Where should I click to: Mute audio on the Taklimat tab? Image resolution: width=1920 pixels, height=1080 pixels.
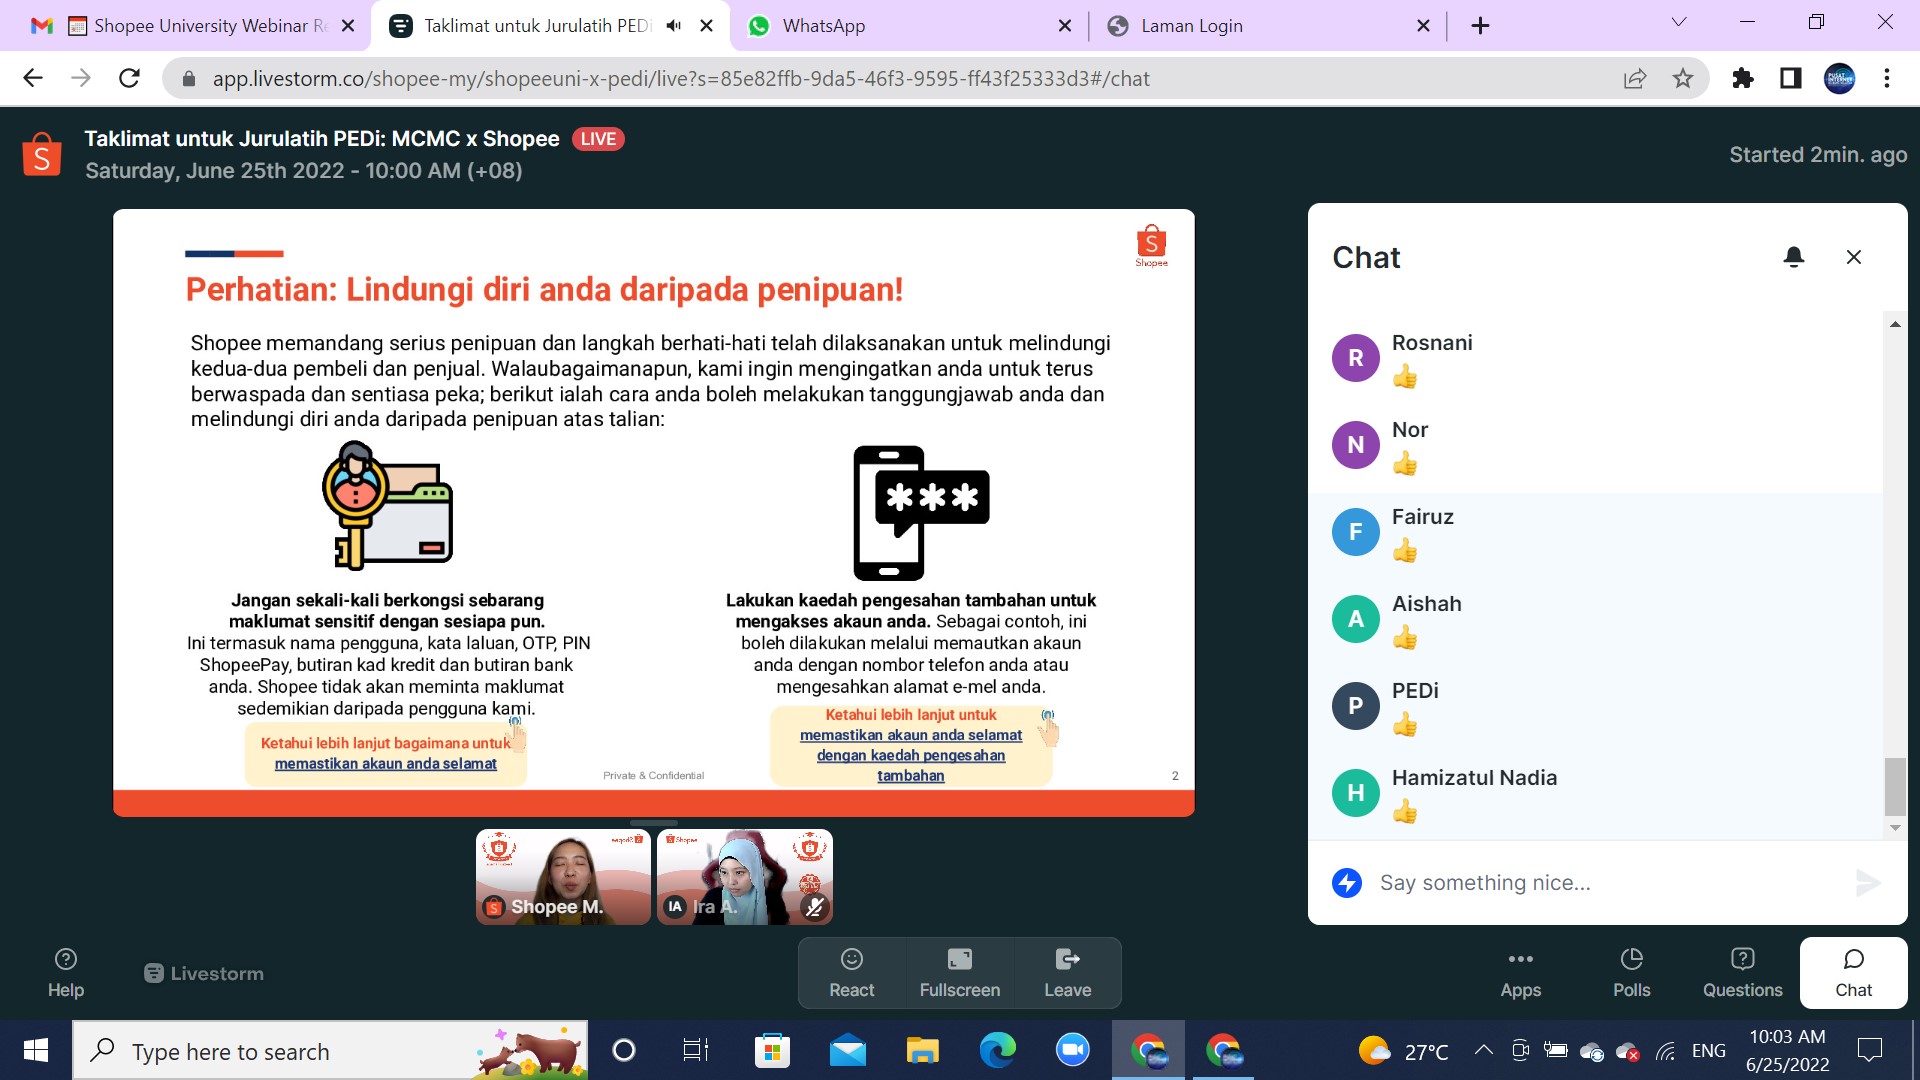(x=674, y=26)
